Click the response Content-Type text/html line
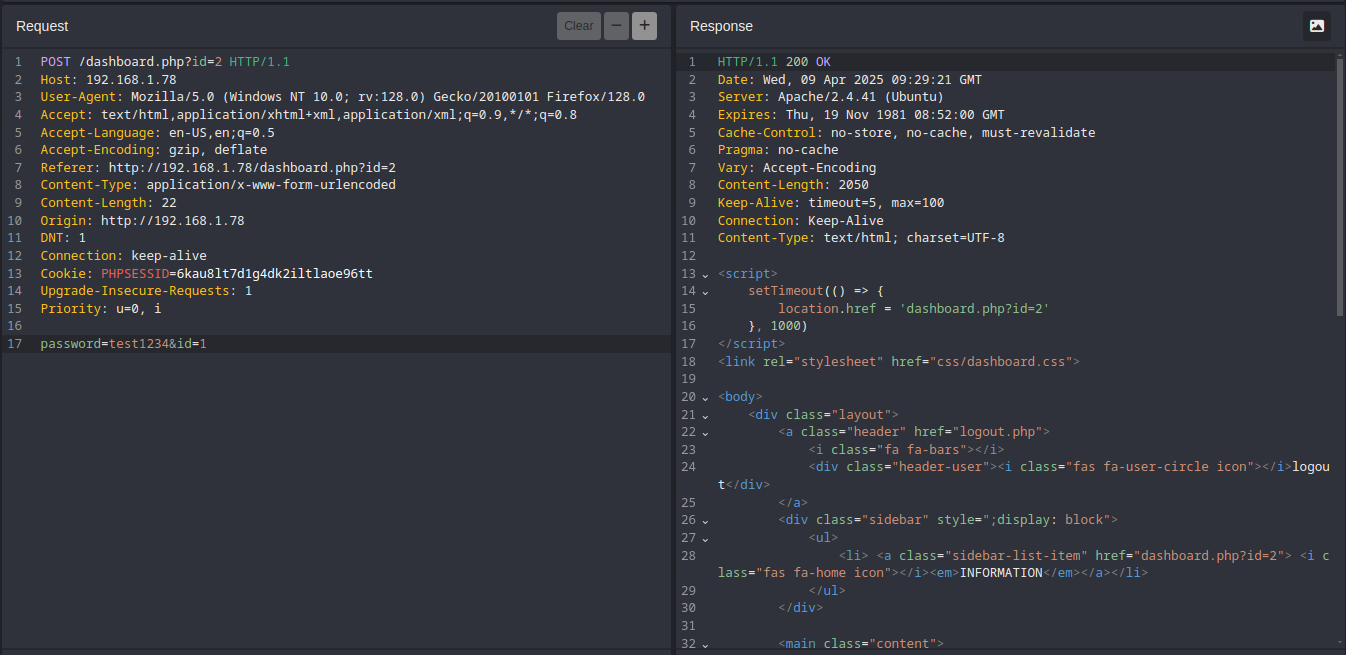Screen dimensions: 1346x655 tap(861, 238)
